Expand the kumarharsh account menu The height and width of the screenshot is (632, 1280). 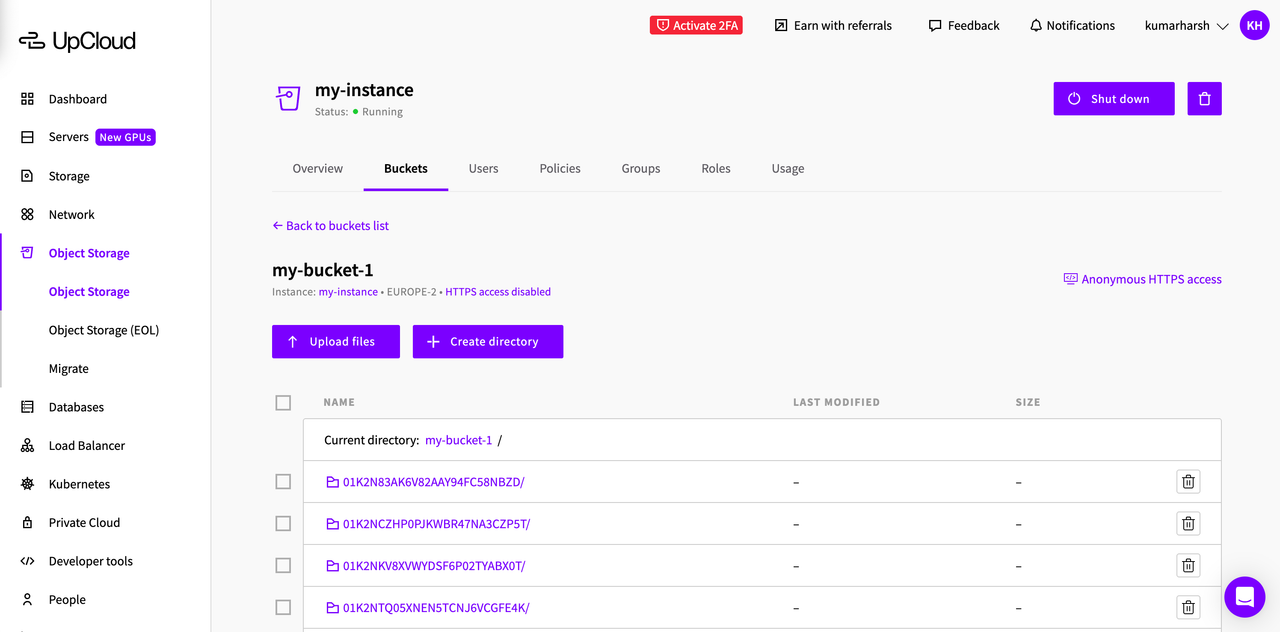pos(1186,25)
